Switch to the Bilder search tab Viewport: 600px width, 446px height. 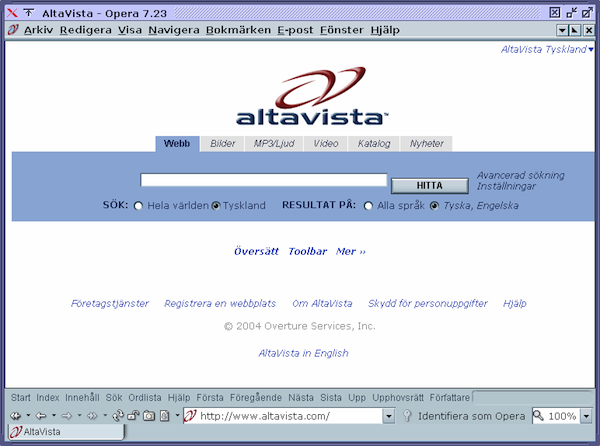[x=222, y=143]
